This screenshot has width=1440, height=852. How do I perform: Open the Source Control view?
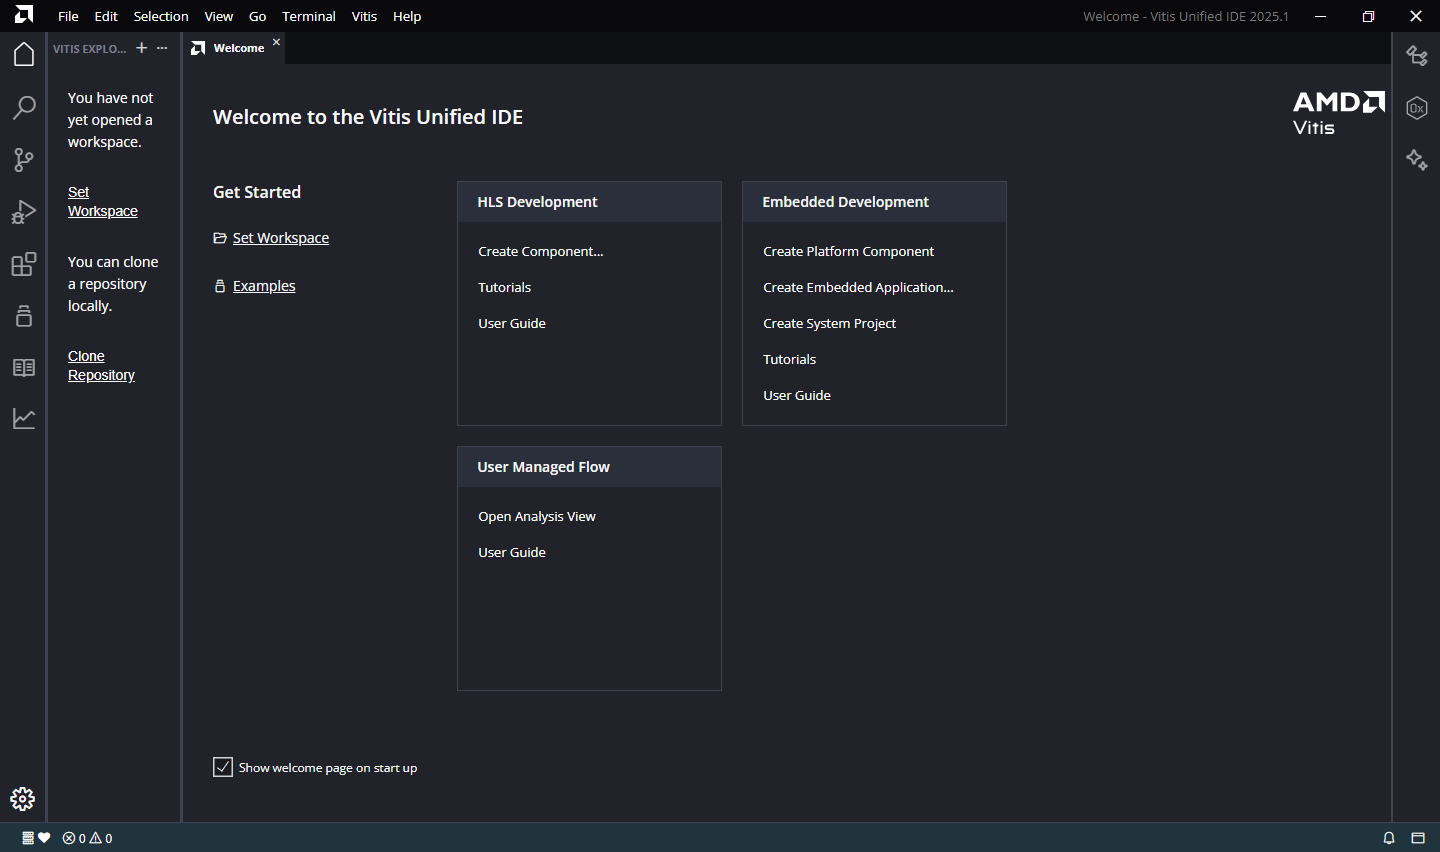coord(24,159)
